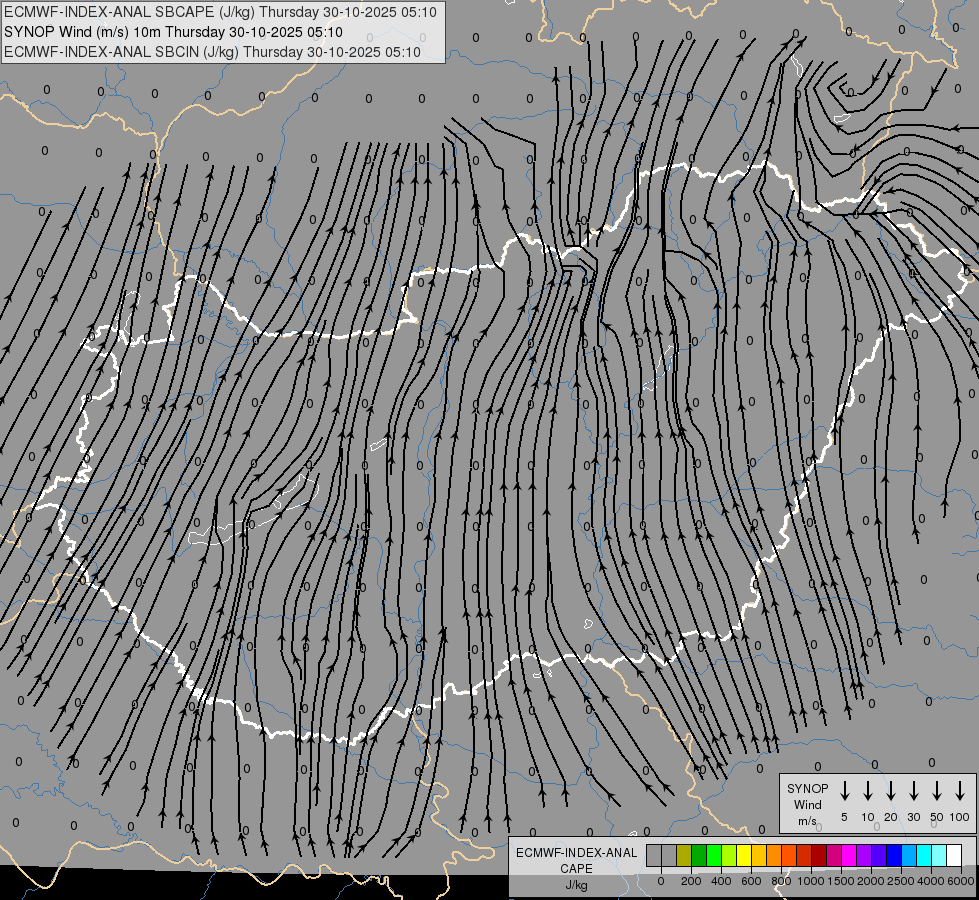Select the sky blue CAPE swatch after 2500
The image size is (979, 900).
tap(910, 855)
